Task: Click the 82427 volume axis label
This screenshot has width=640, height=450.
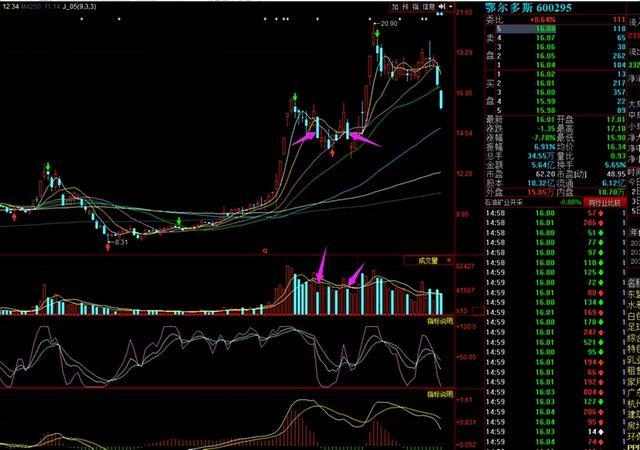Action: point(465,266)
